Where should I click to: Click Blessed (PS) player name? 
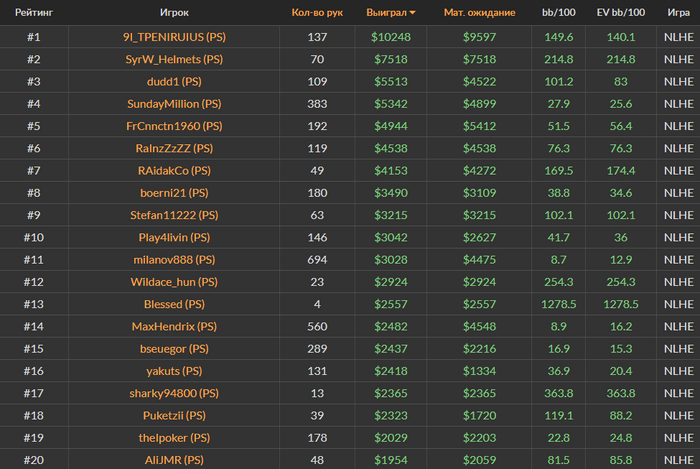tap(174, 304)
